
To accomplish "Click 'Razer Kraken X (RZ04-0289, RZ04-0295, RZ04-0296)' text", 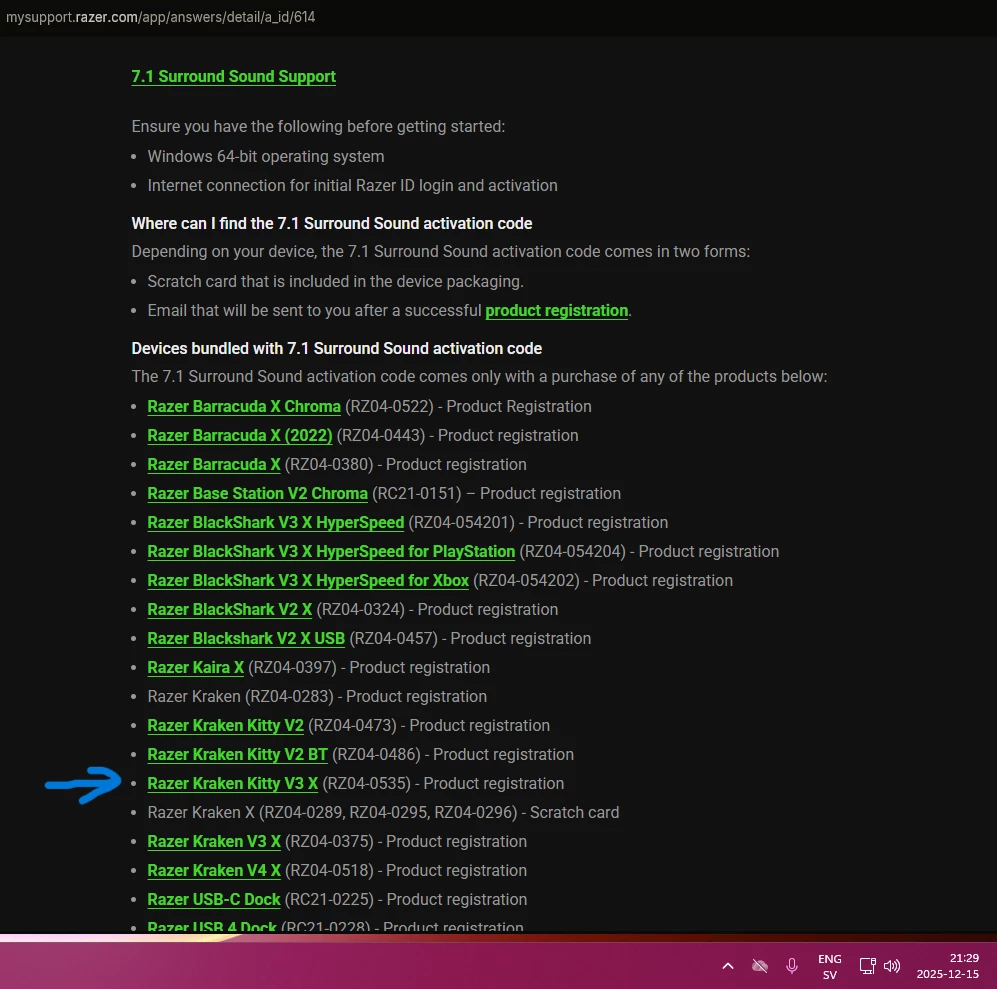I will click(333, 813).
